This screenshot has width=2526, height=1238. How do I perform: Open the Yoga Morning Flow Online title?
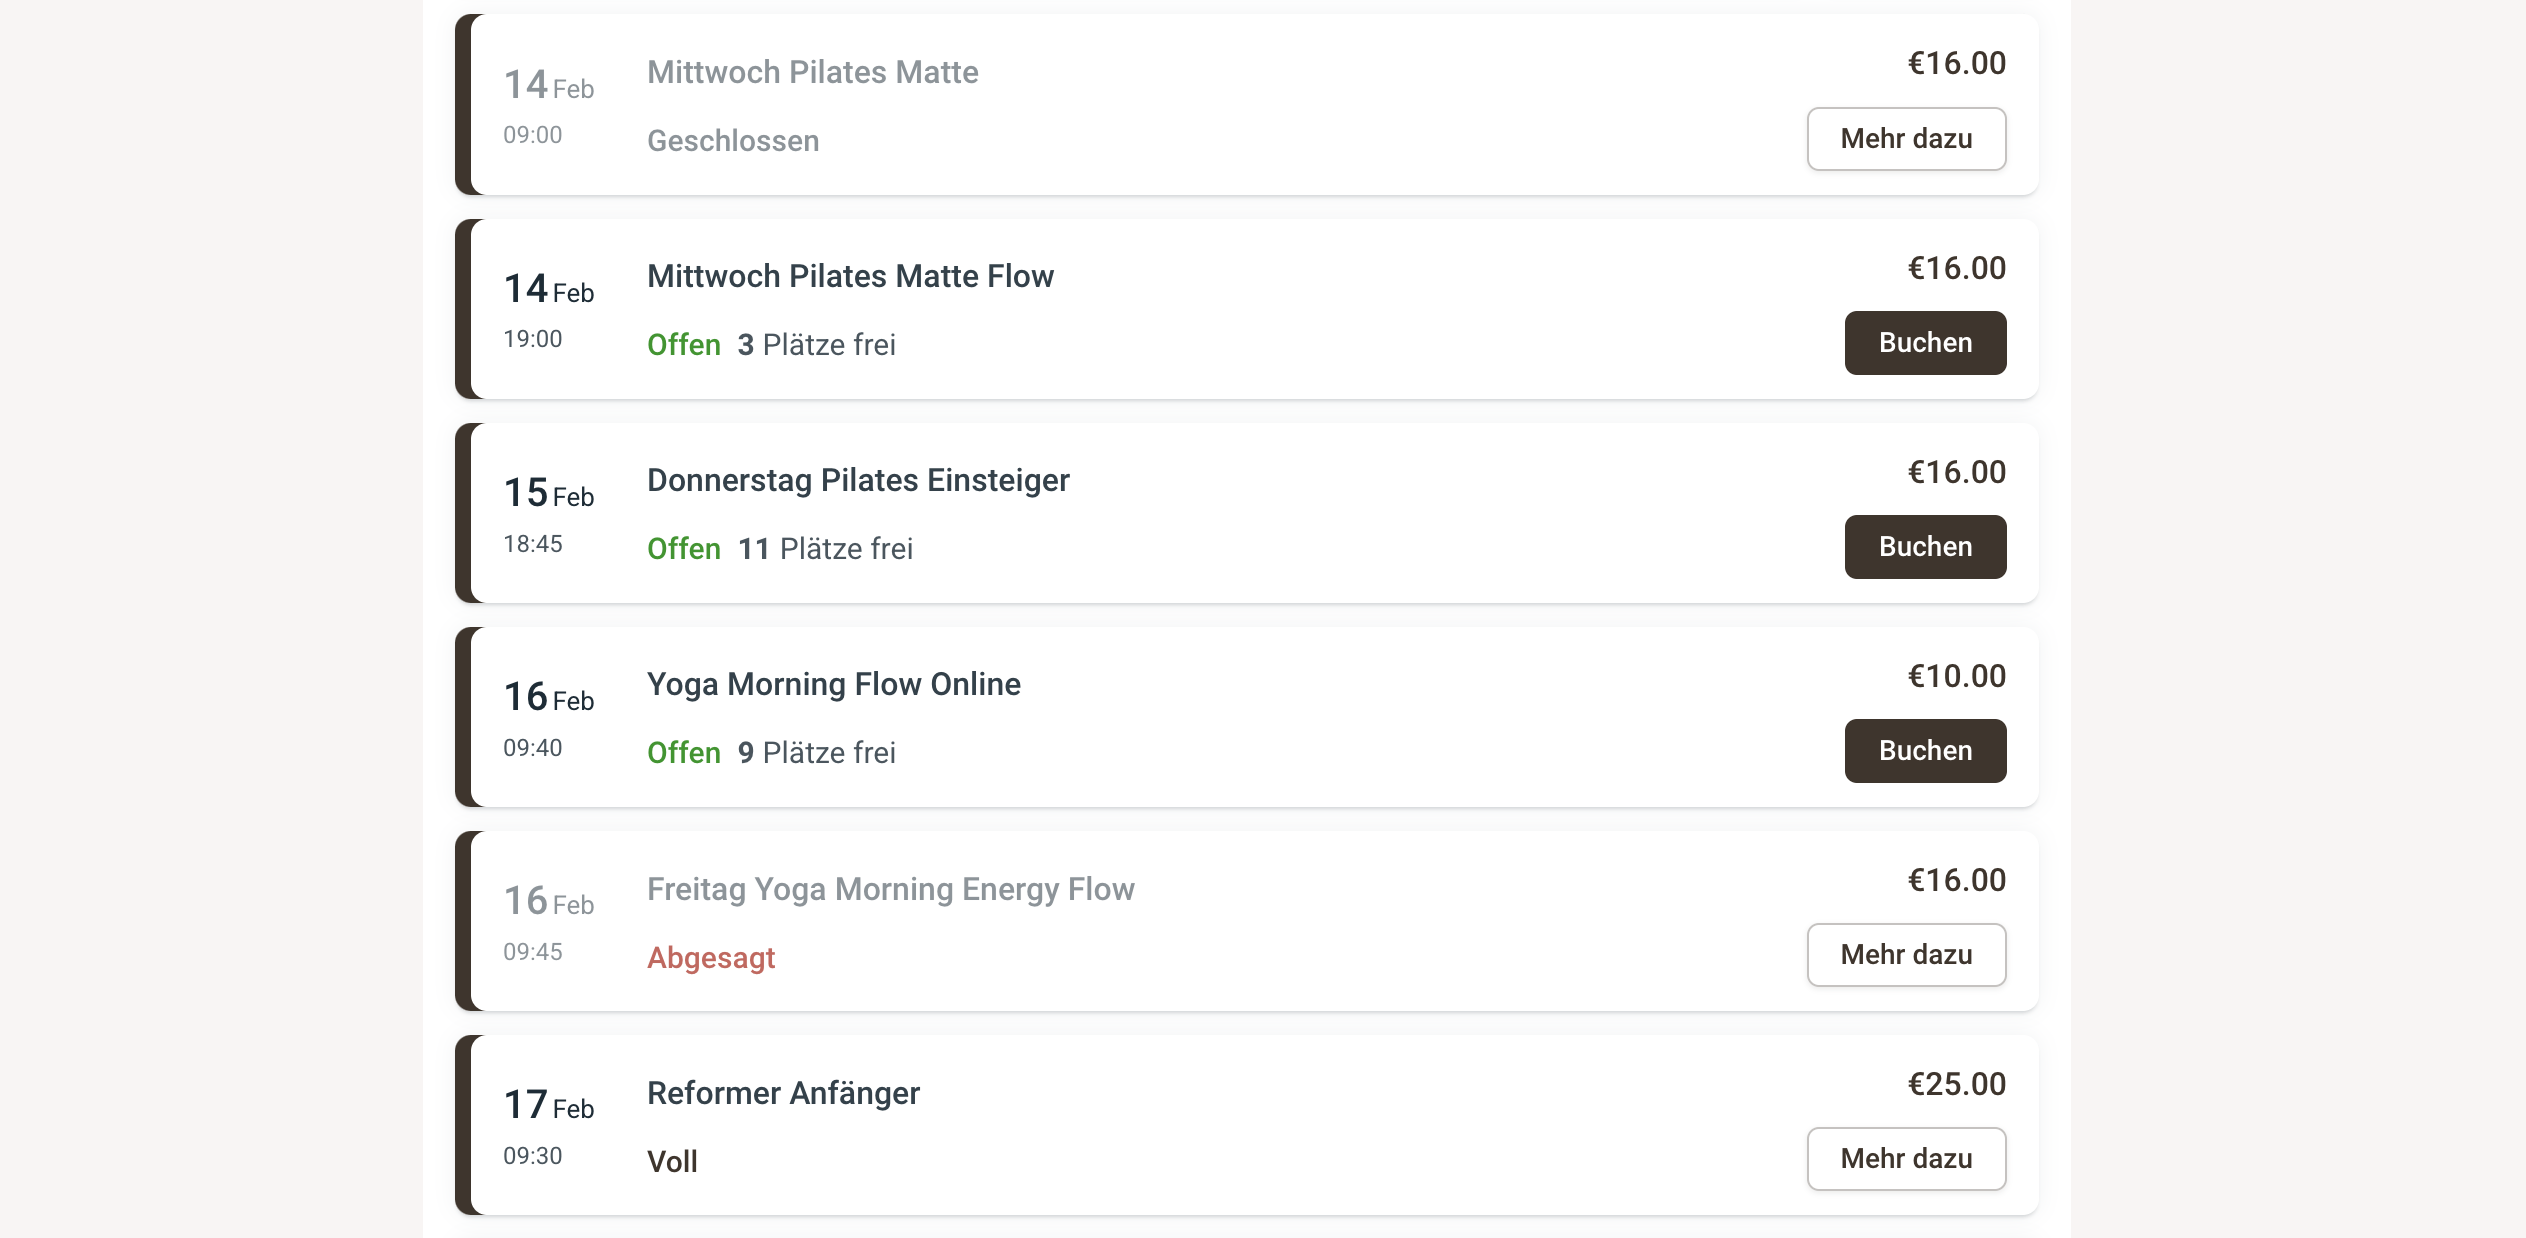click(833, 684)
